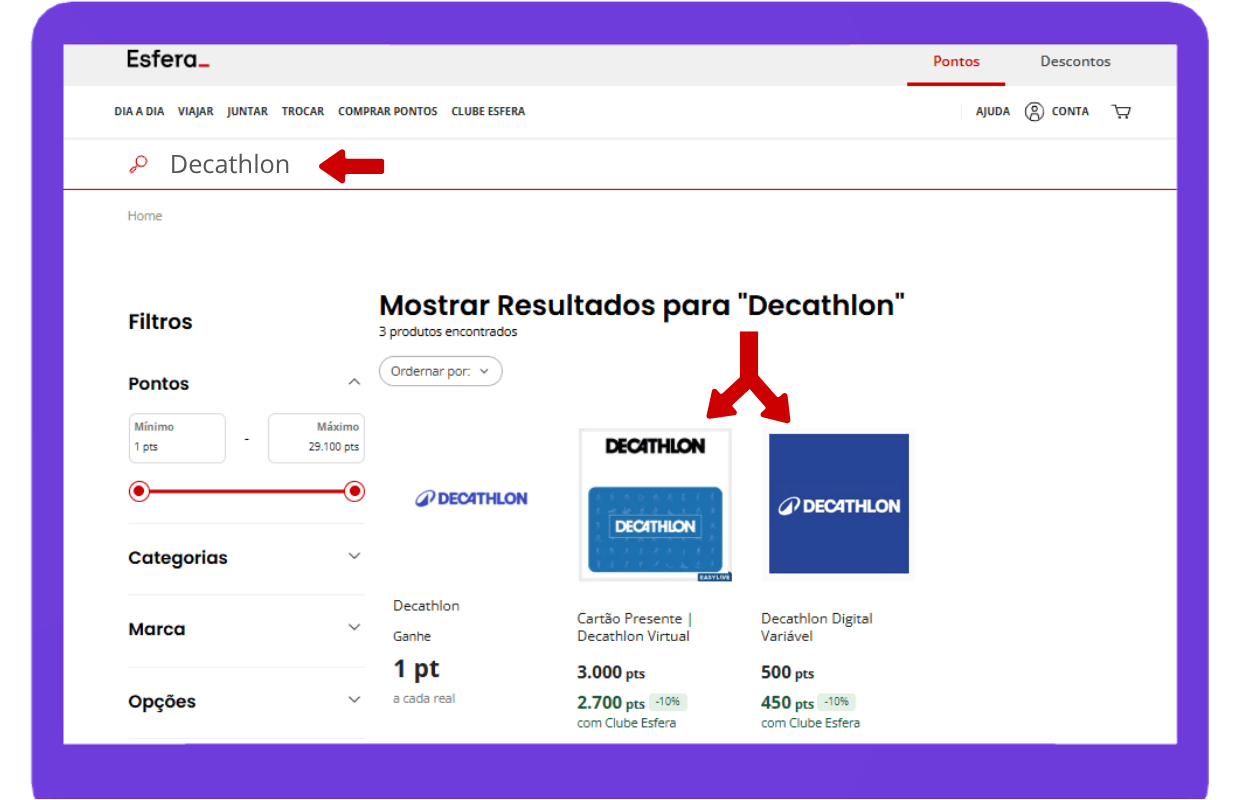Click the Esfera logo
This screenshot has height=800, width=1239.
[x=167, y=60]
